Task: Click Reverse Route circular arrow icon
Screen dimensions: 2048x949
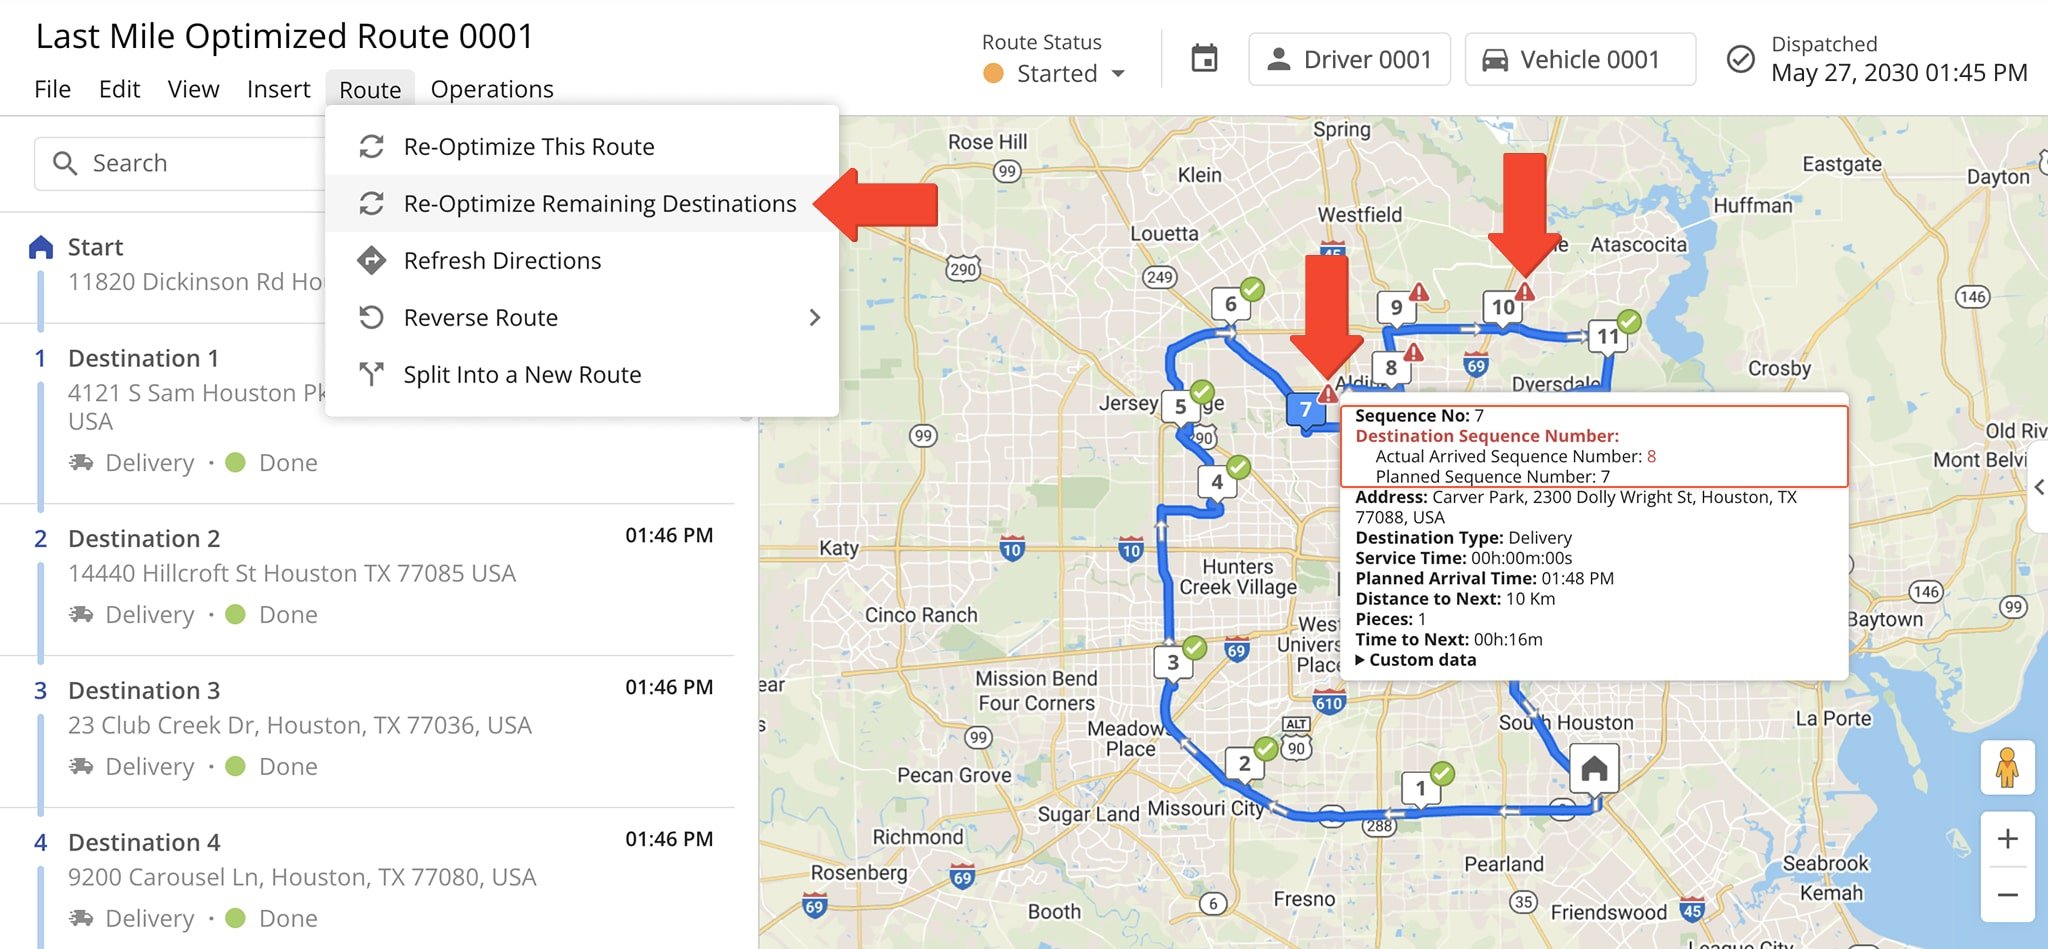Action: [x=372, y=318]
